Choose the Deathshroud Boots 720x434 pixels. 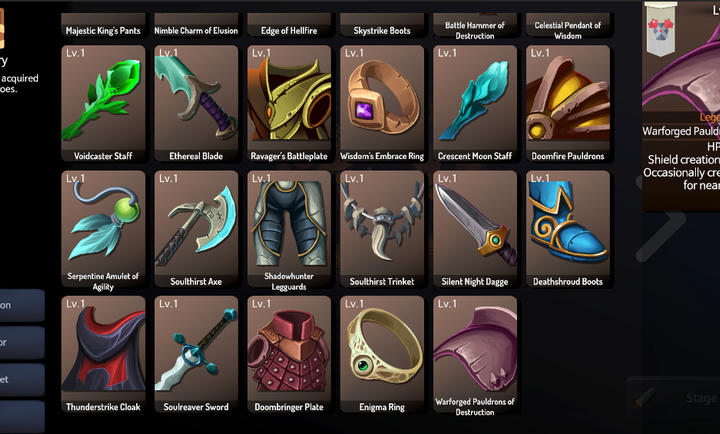(568, 229)
